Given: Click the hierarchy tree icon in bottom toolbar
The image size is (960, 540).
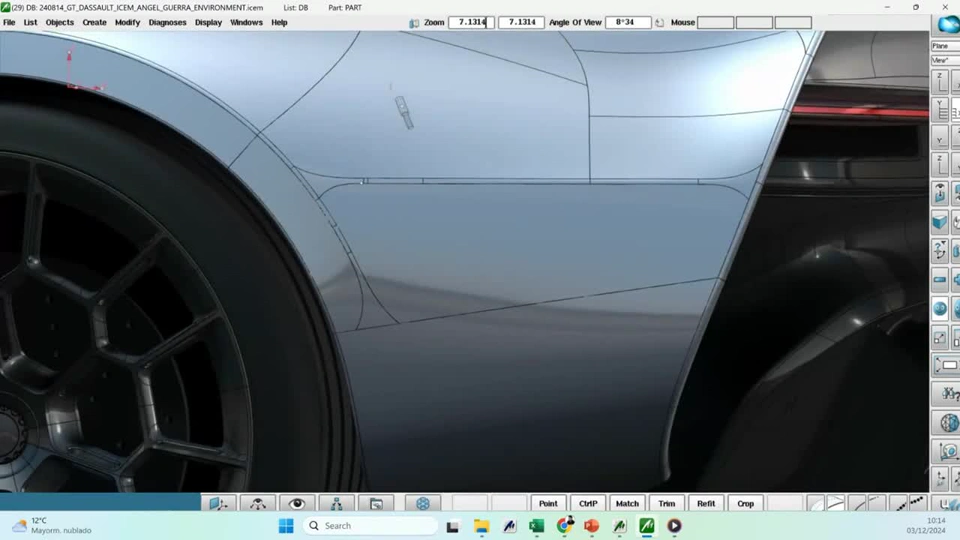Looking at the screenshot, I should (337, 503).
